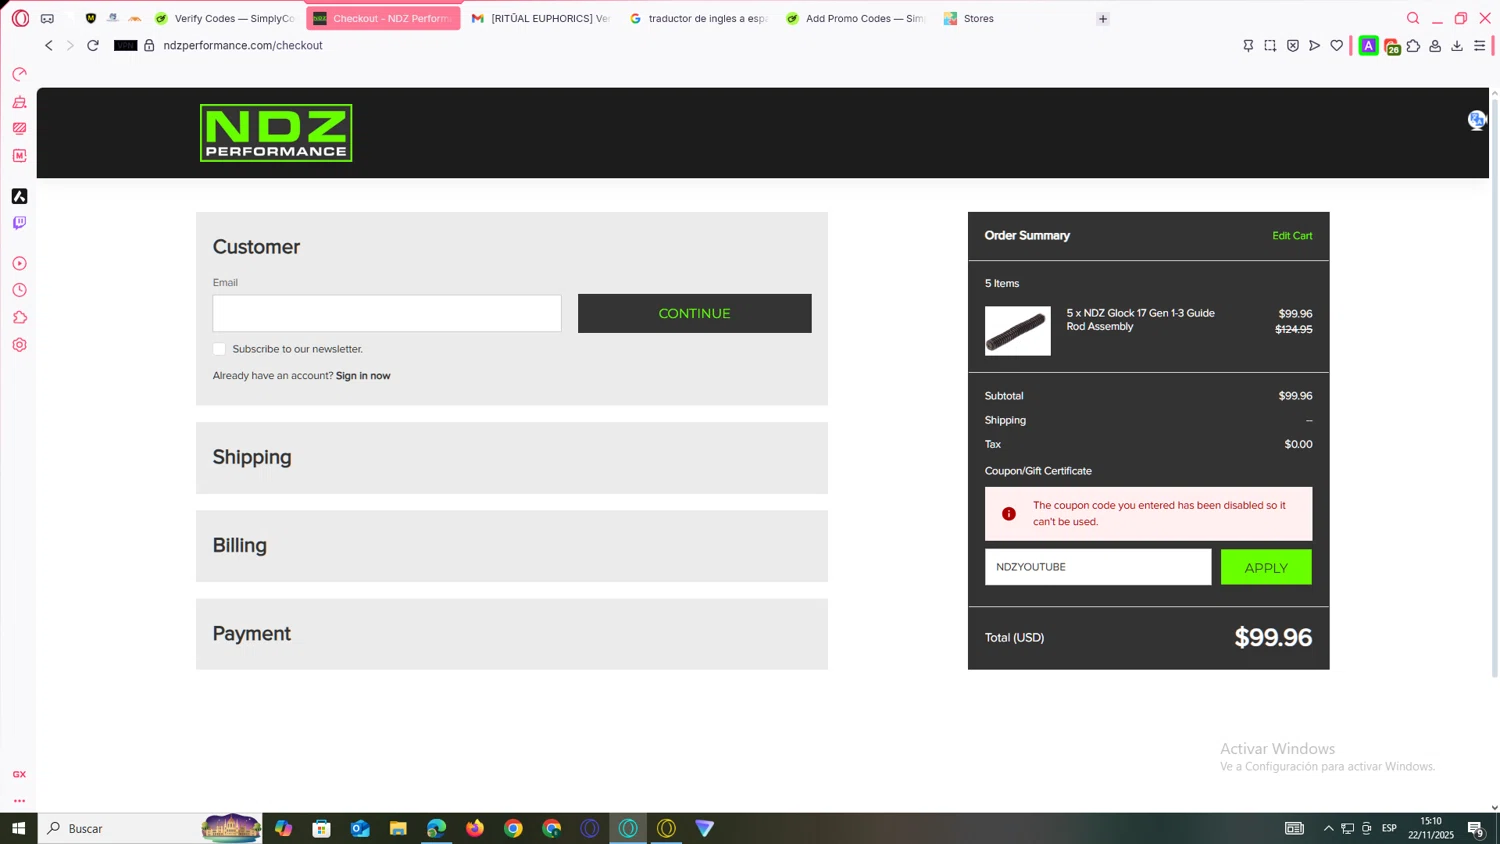The height and width of the screenshot is (844, 1500).
Task: Click the Sign in now link
Action: point(363,376)
